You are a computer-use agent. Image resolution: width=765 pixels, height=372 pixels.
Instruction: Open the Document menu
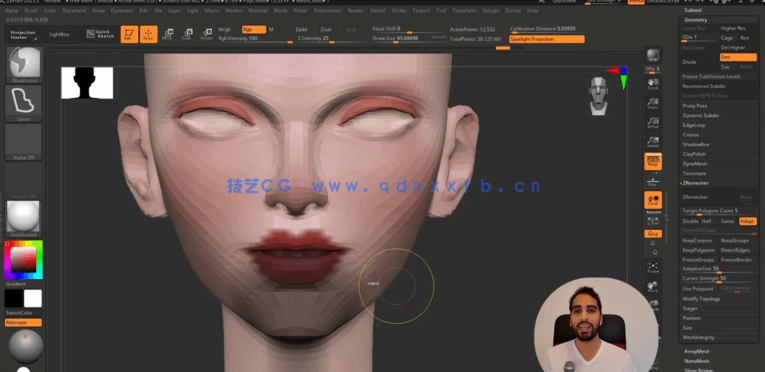74,10
